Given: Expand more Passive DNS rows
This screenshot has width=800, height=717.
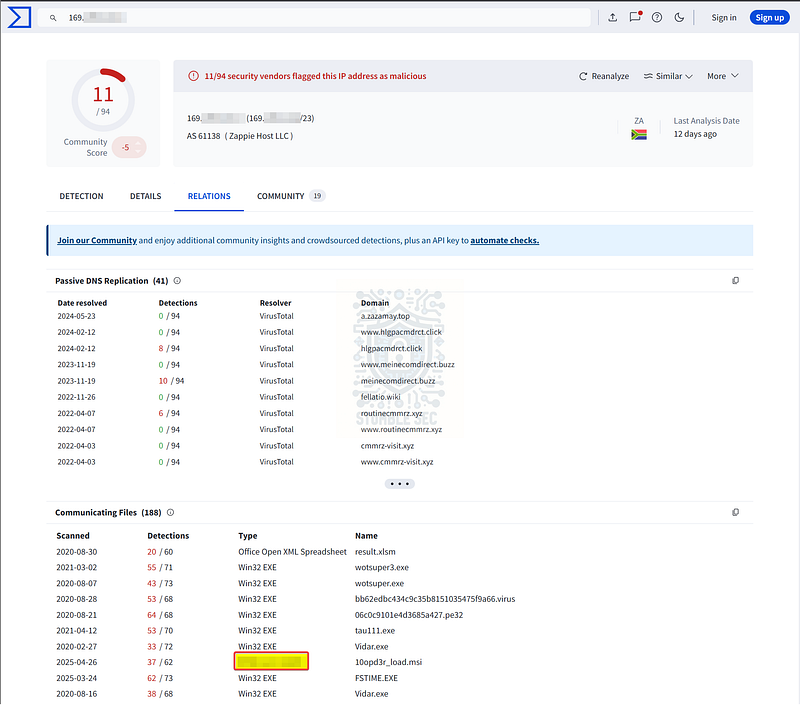Looking at the screenshot, I should click(x=399, y=484).
